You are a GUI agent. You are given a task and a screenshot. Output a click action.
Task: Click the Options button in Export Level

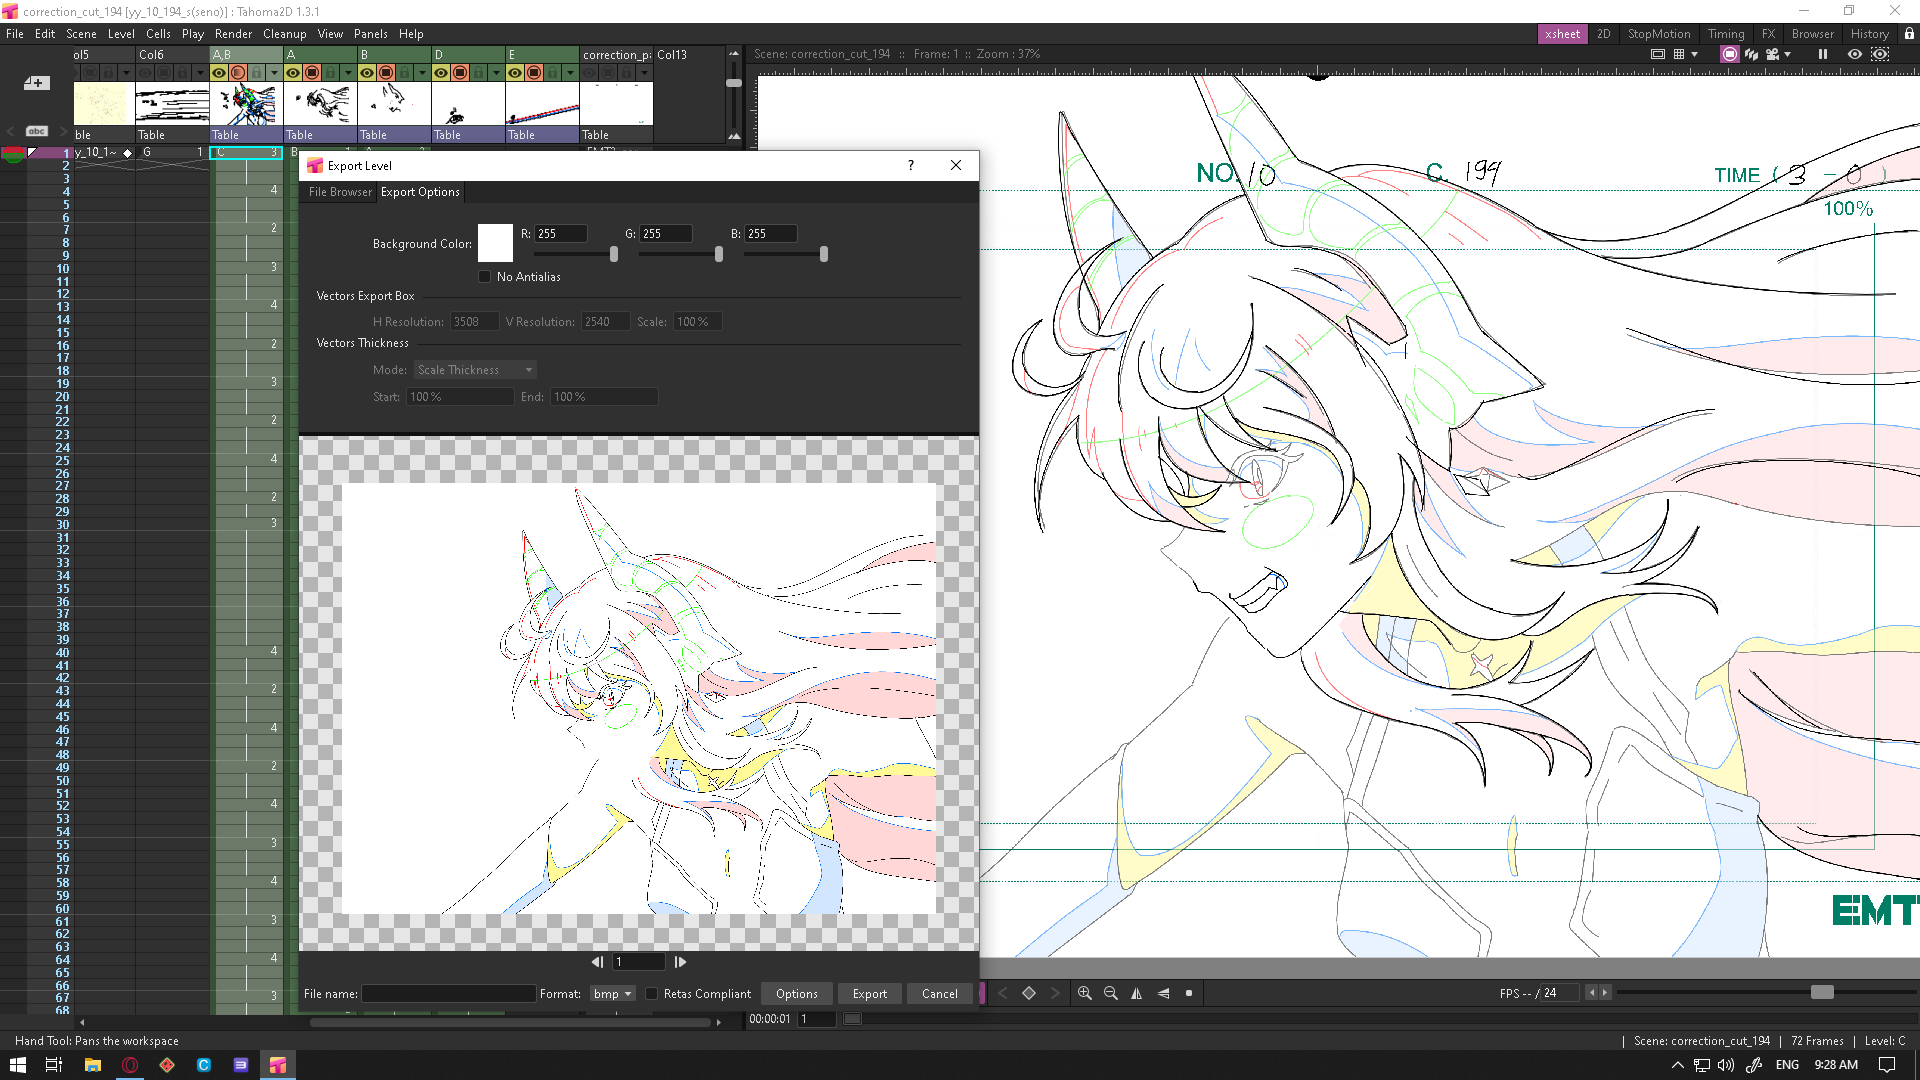[796, 993]
